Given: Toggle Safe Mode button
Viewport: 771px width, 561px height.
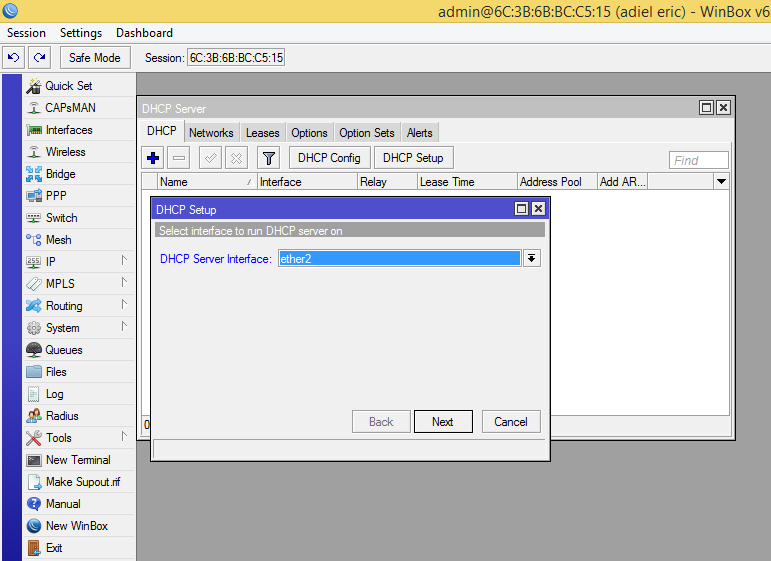Looking at the screenshot, I should 95,58.
